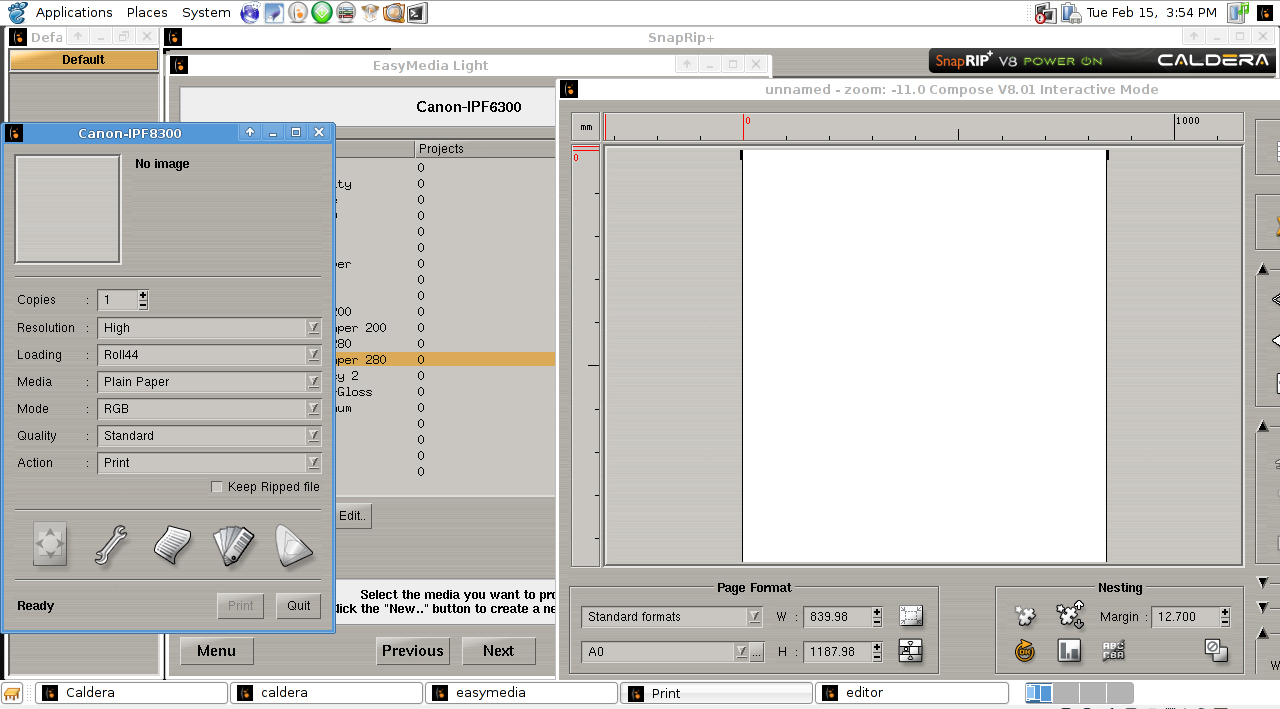Open the Action dropdown set to Print
Screen dimensions: 1280x709
coord(209,463)
